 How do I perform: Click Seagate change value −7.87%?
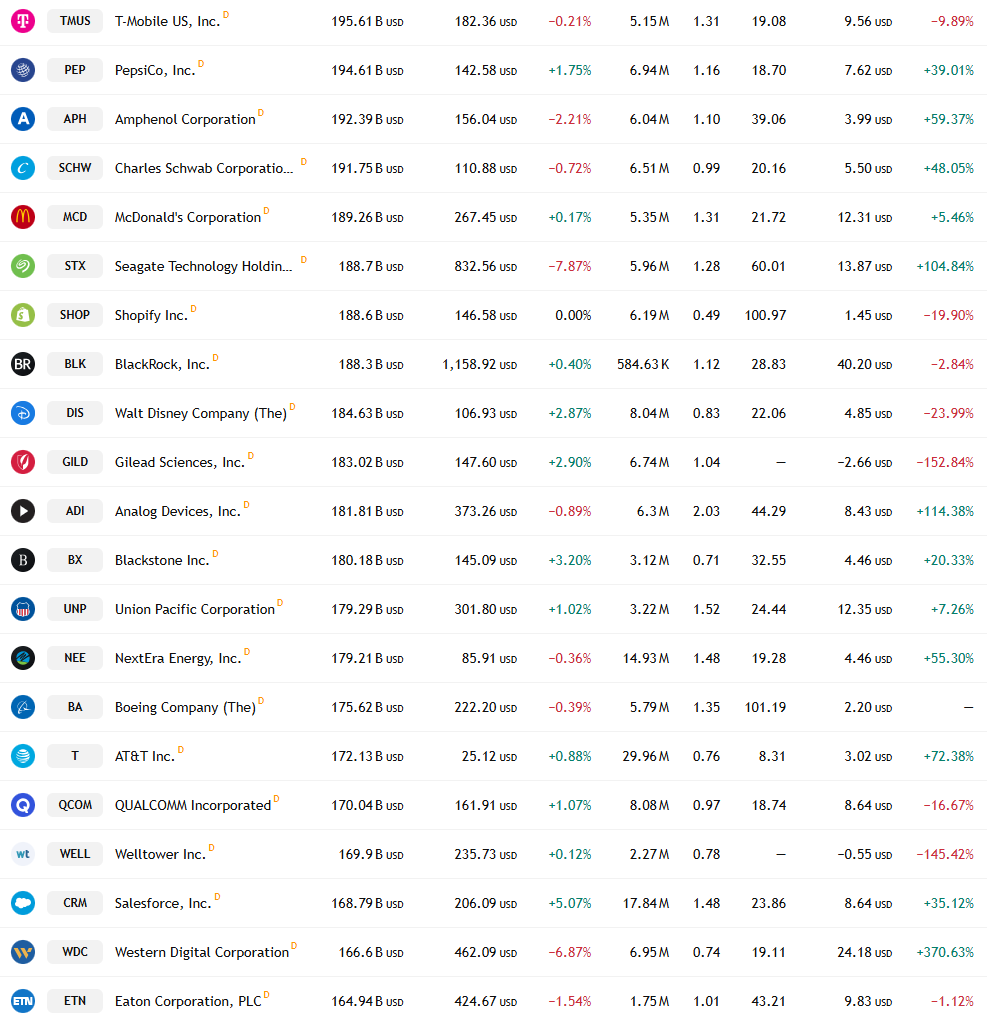[x=569, y=266]
